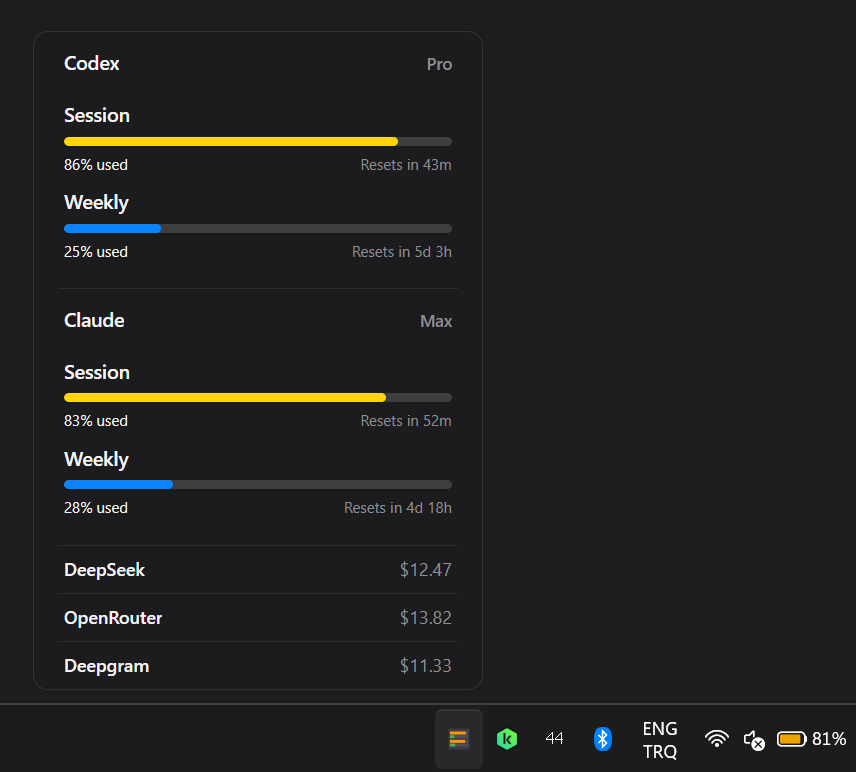Screen dimensions: 856x772
Task: Click the 83% used text
Action: pyautogui.click(x=96, y=421)
